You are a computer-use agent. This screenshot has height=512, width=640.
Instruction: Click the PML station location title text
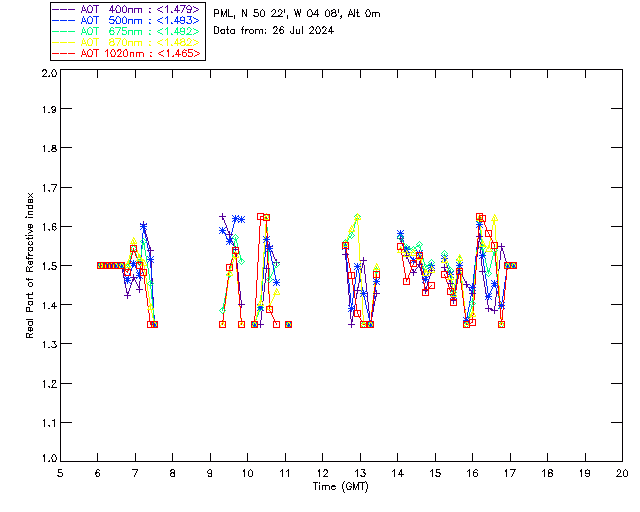297,14
